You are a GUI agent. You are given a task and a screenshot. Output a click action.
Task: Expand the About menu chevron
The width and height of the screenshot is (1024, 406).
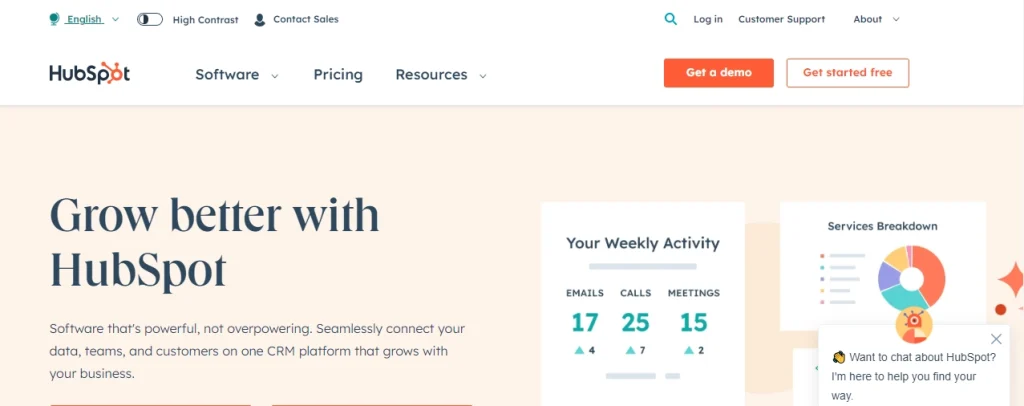[896, 19]
